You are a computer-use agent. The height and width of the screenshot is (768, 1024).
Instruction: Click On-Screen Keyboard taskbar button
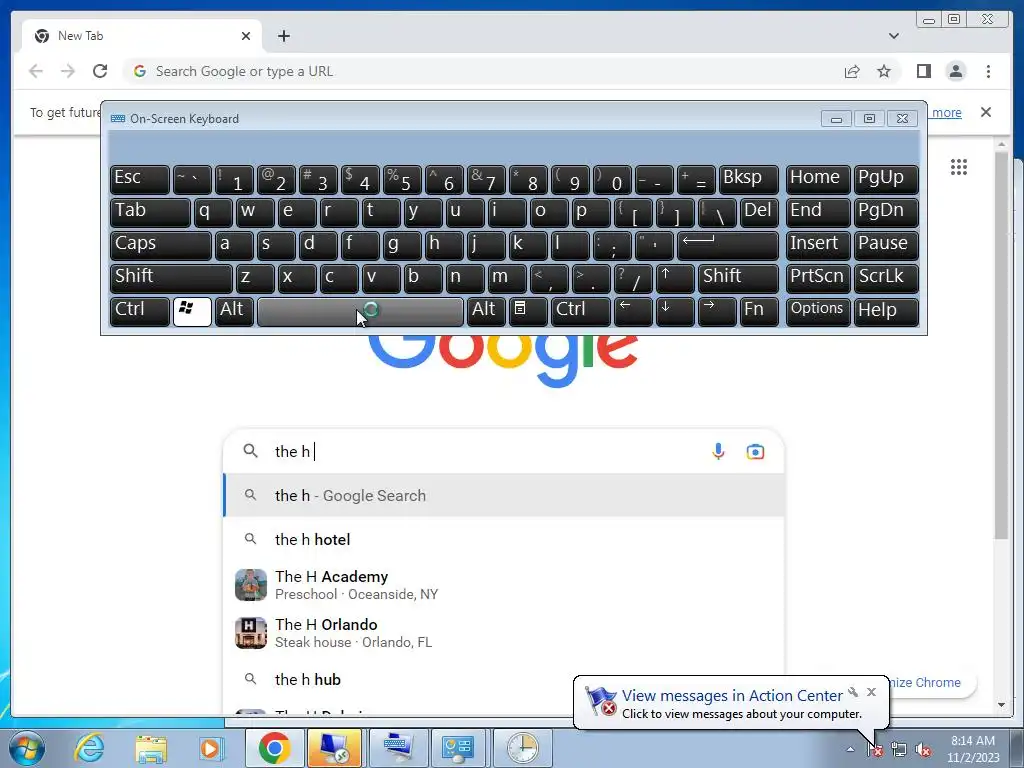pyautogui.click(x=398, y=748)
